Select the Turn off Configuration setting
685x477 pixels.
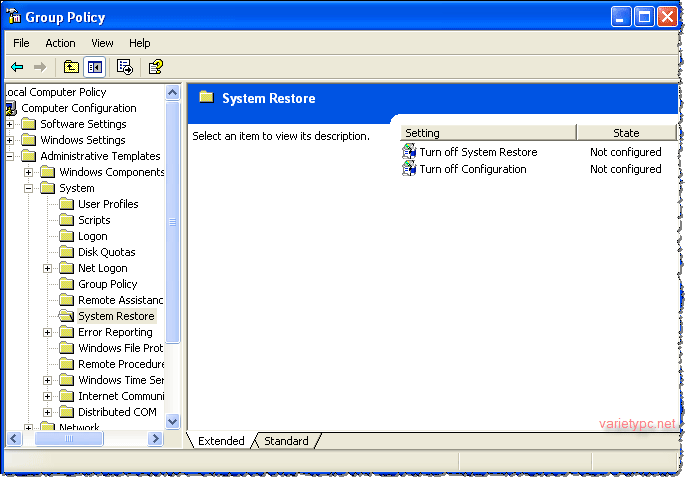[473, 169]
